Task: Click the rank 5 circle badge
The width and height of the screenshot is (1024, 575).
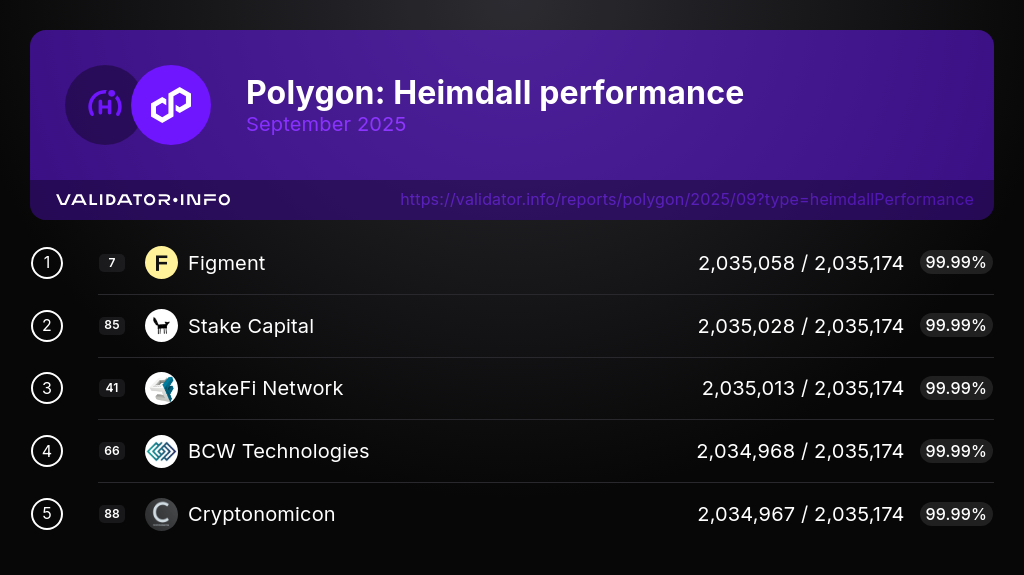Action: point(47,514)
